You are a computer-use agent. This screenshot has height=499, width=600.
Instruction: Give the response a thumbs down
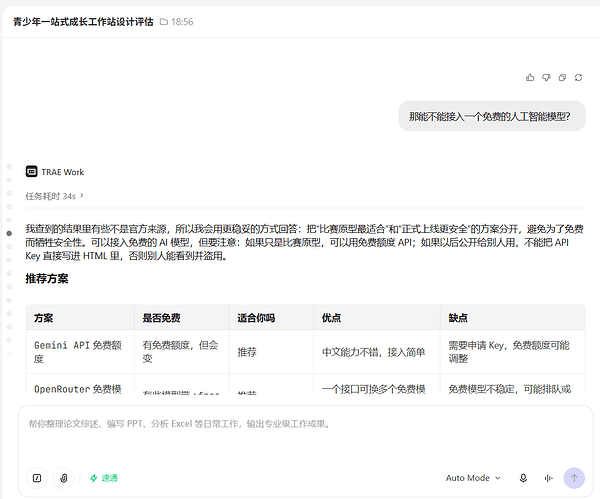(x=546, y=78)
